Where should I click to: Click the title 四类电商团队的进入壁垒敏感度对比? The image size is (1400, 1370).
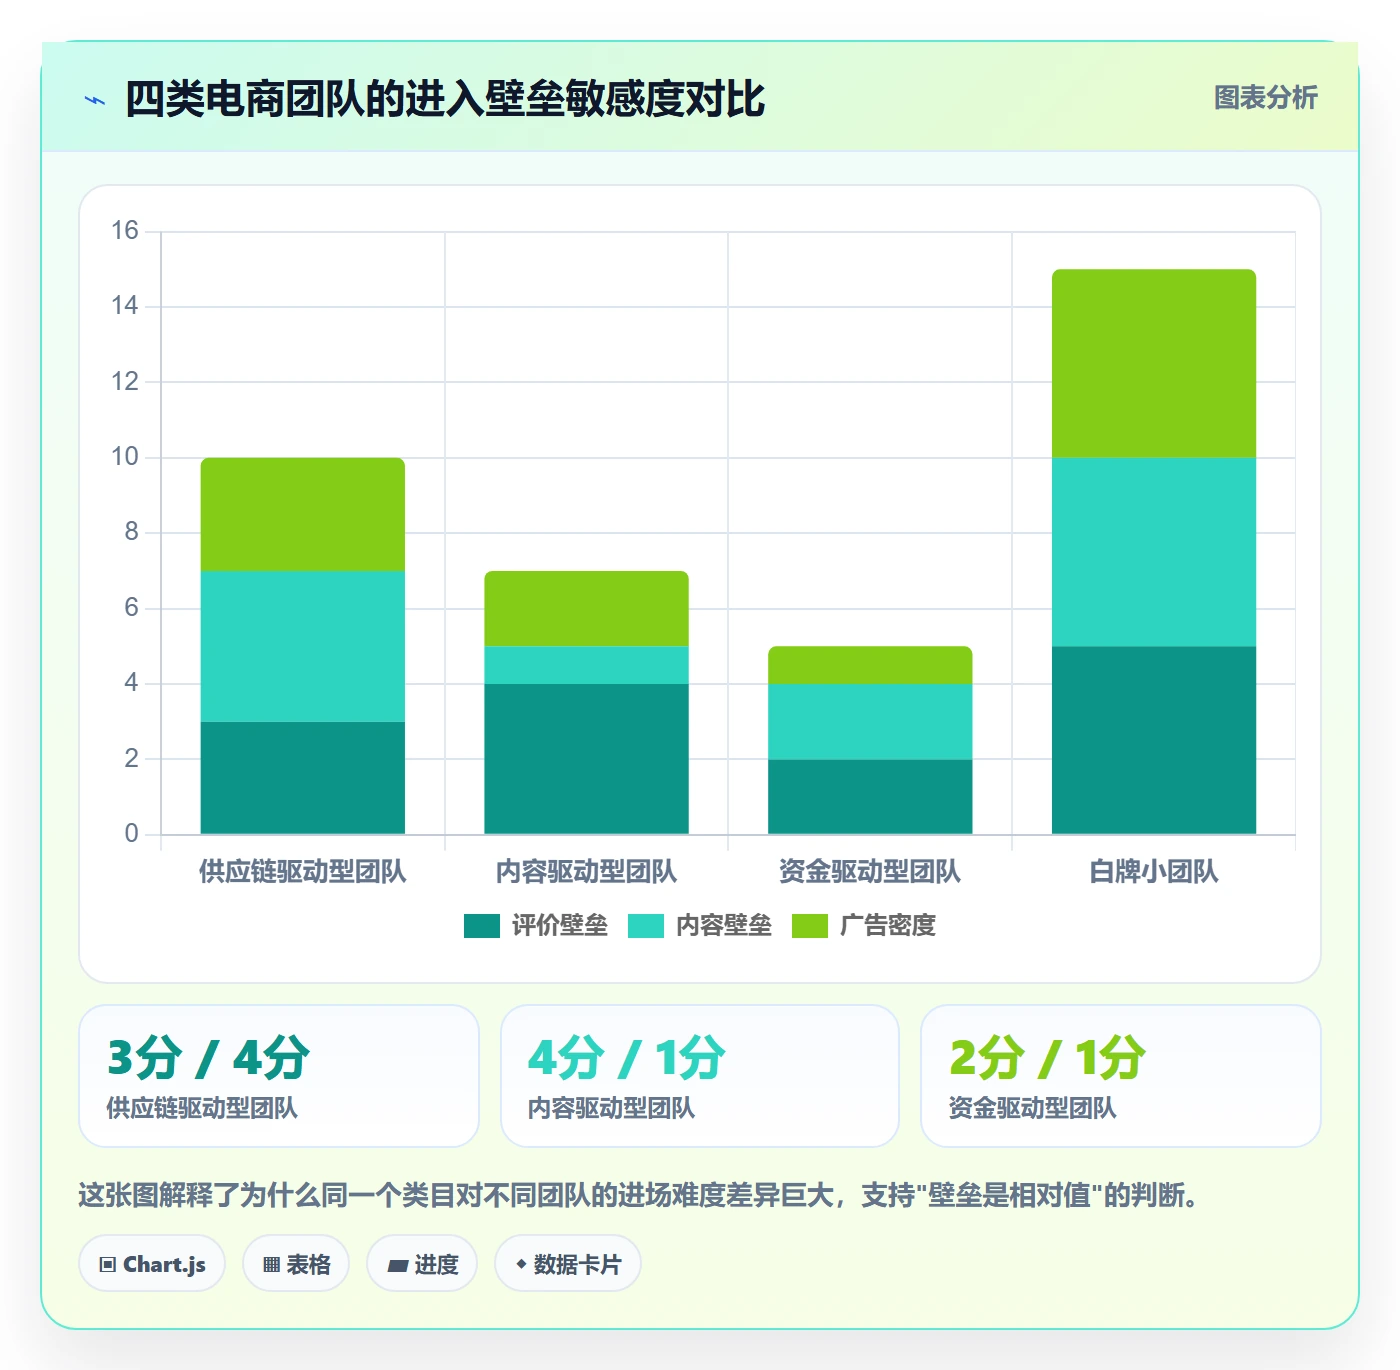point(445,99)
